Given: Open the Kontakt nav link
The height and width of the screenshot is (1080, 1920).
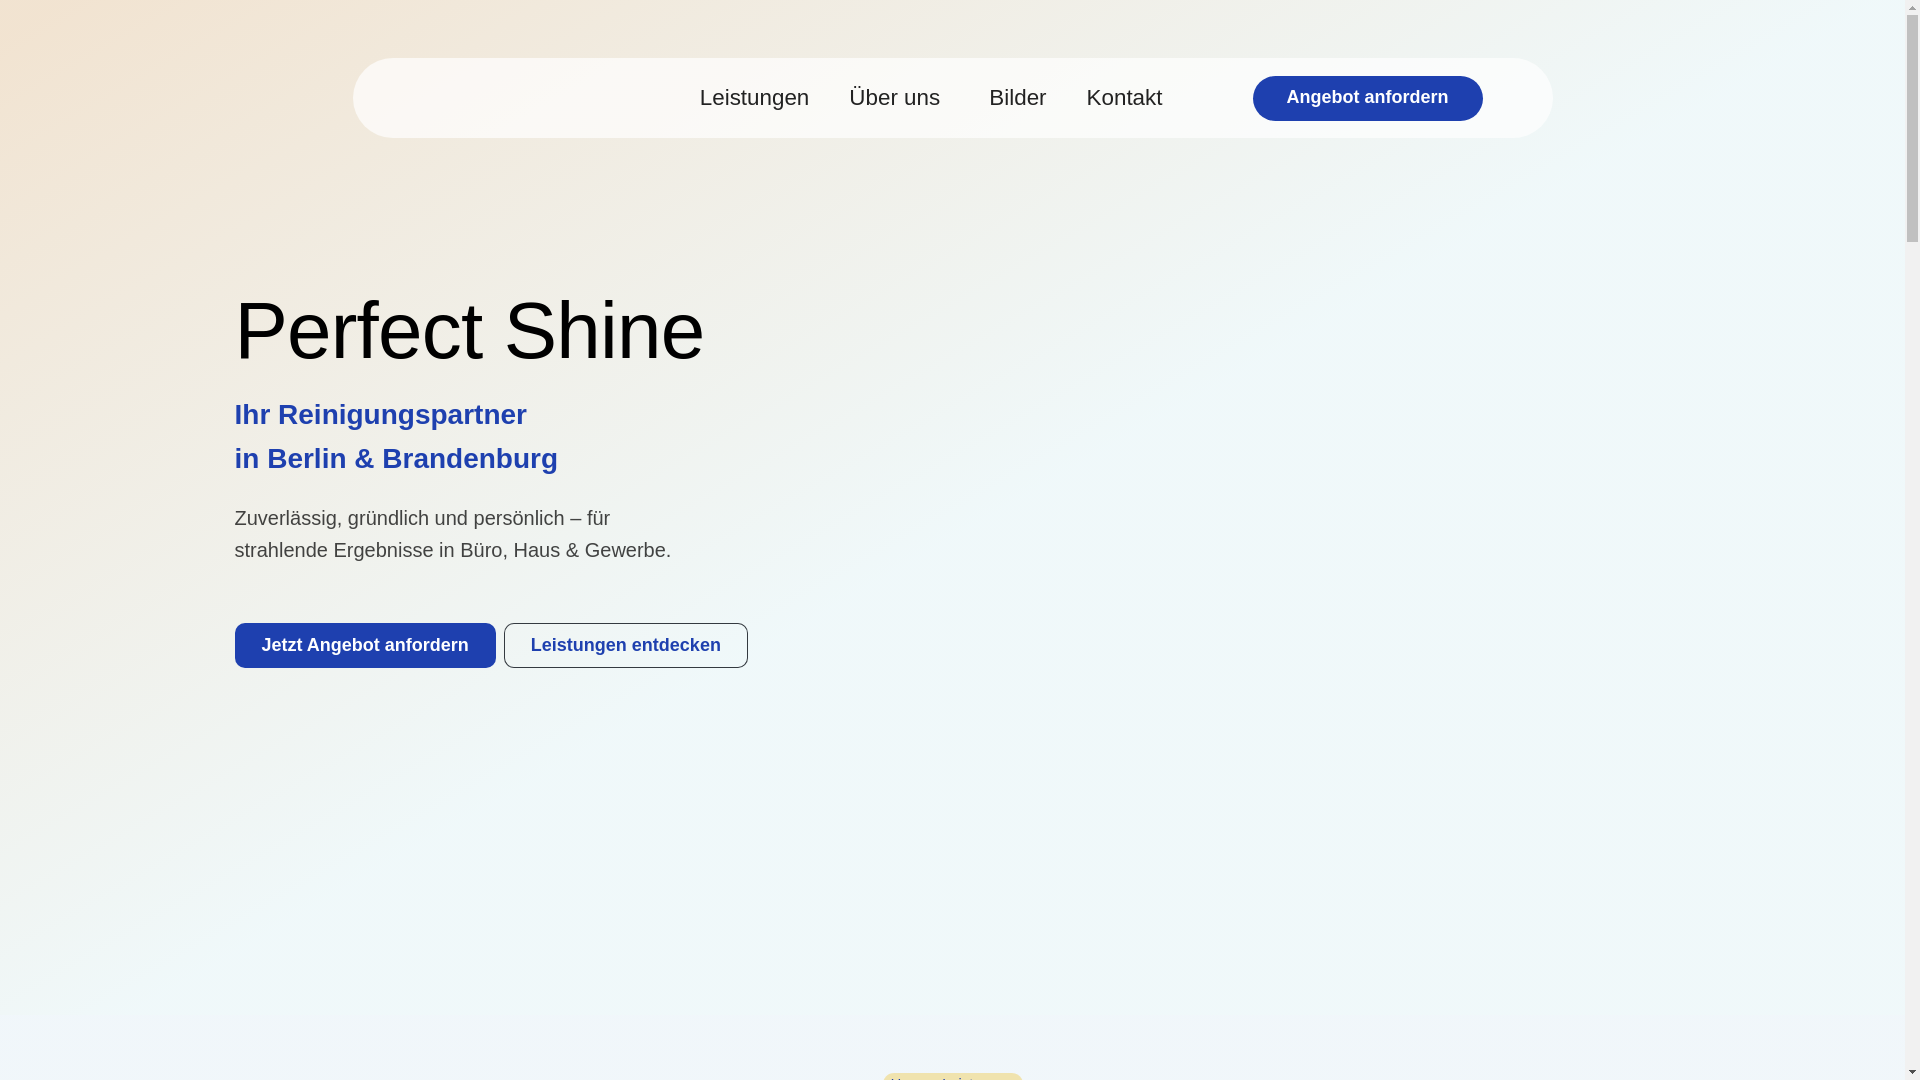Looking at the screenshot, I should coord(1124,98).
